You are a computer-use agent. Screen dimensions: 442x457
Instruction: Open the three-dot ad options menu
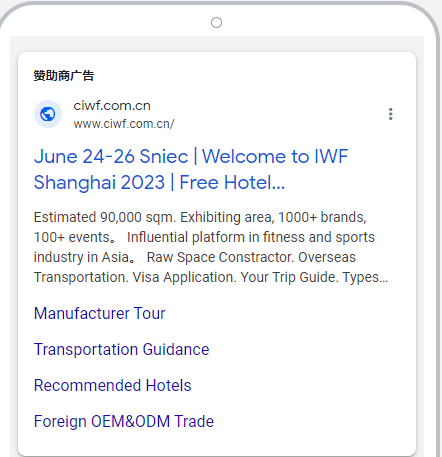point(391,114)
